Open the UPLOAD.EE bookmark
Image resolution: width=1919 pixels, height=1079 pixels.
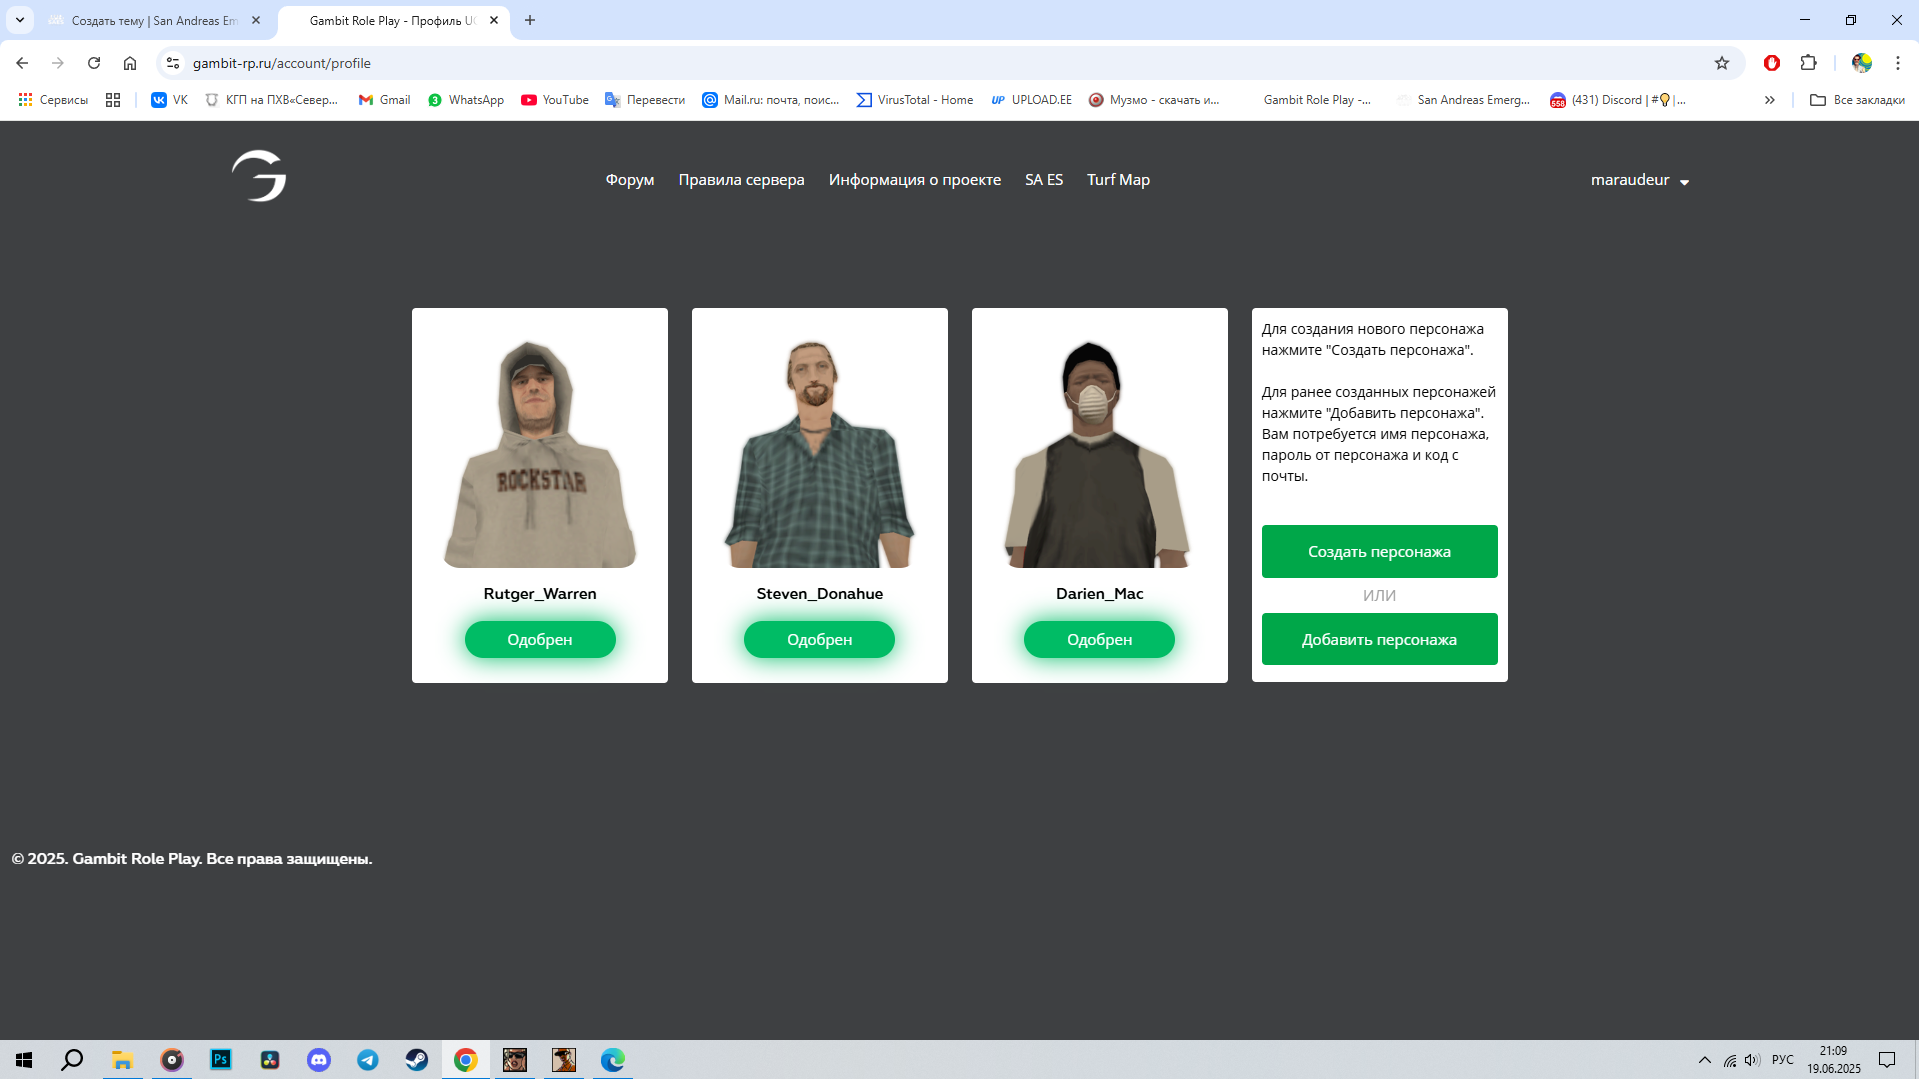(x=1031, y=100)
